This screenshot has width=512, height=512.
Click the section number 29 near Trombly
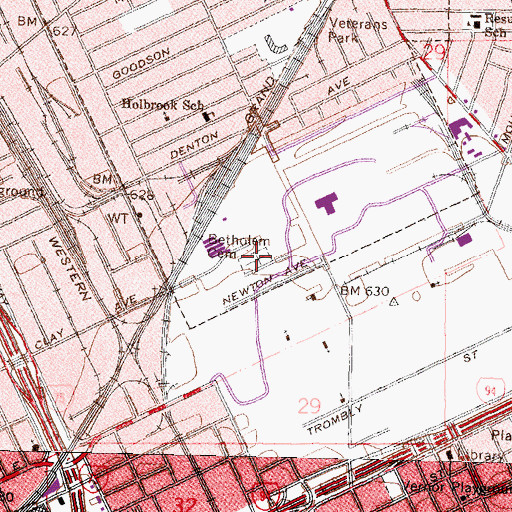tap(309, 406)
